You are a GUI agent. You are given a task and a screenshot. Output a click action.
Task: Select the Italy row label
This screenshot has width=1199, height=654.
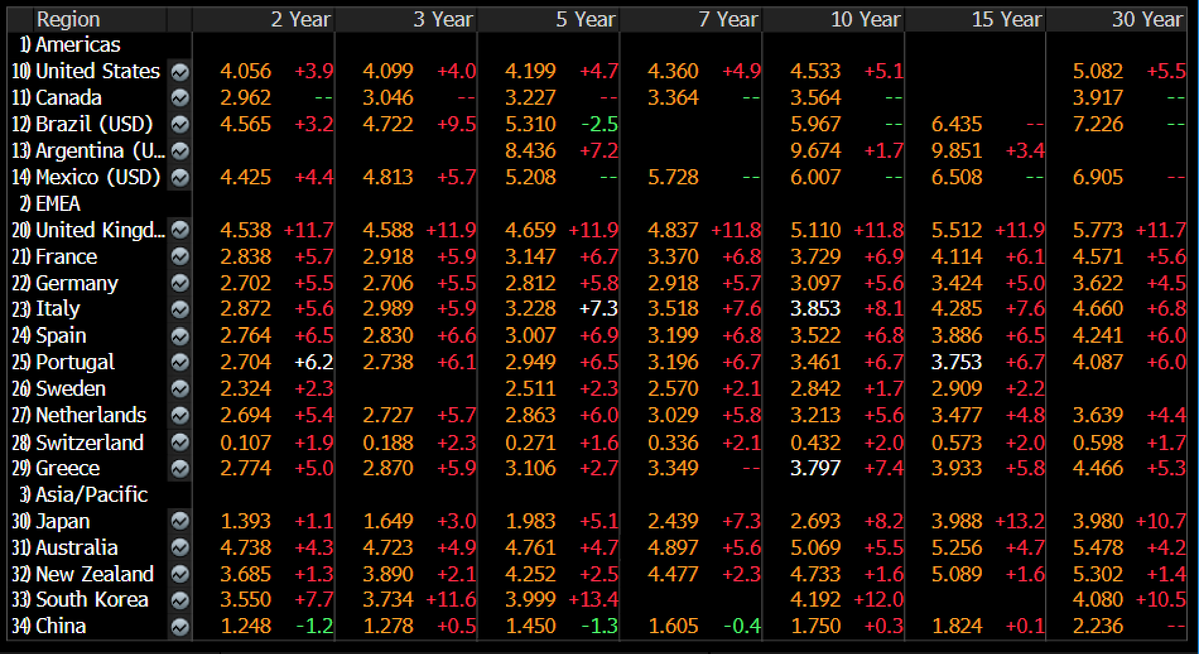pyautogui.click(x=58, y=310)
